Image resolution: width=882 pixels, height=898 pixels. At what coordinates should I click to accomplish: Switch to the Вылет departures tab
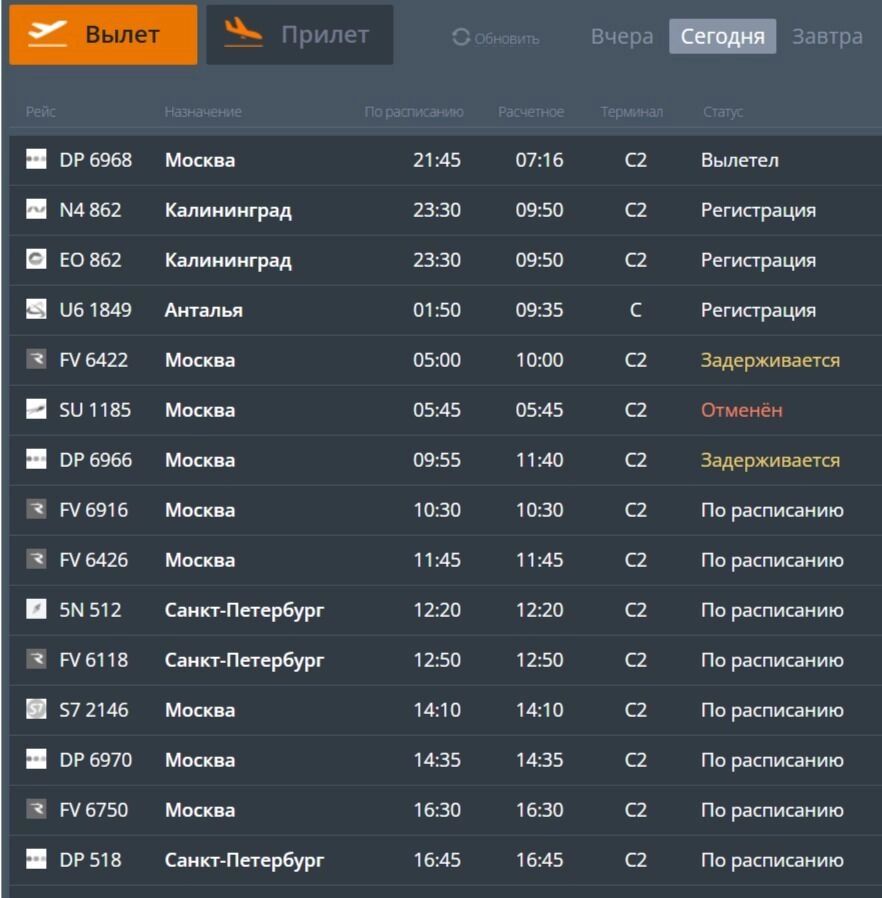[x=104, y=35]
